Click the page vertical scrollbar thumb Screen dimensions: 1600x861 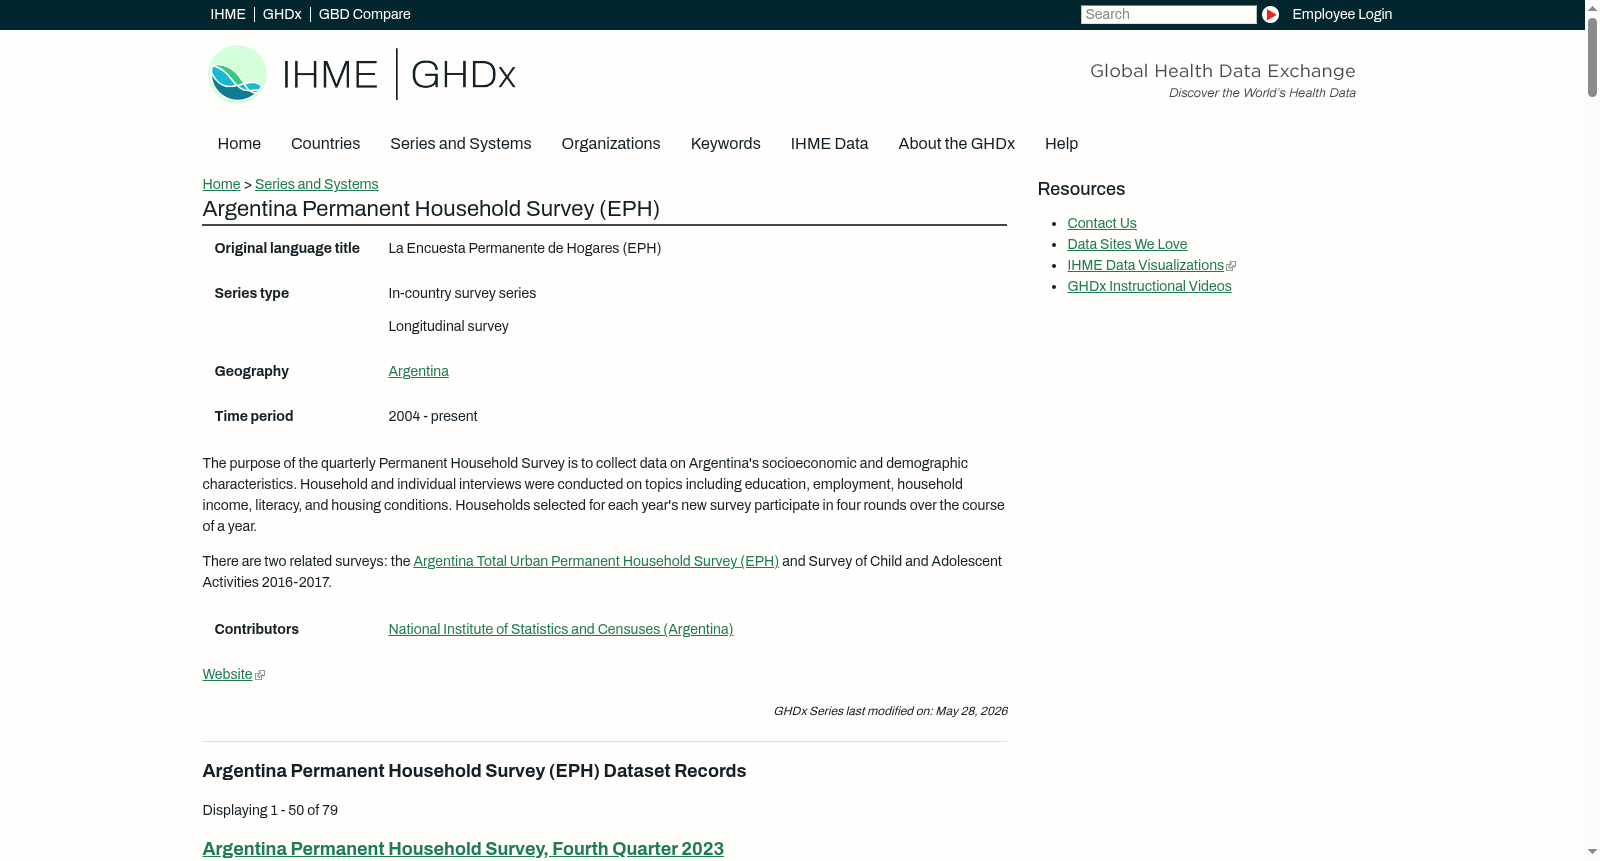tap(1592, 56)
